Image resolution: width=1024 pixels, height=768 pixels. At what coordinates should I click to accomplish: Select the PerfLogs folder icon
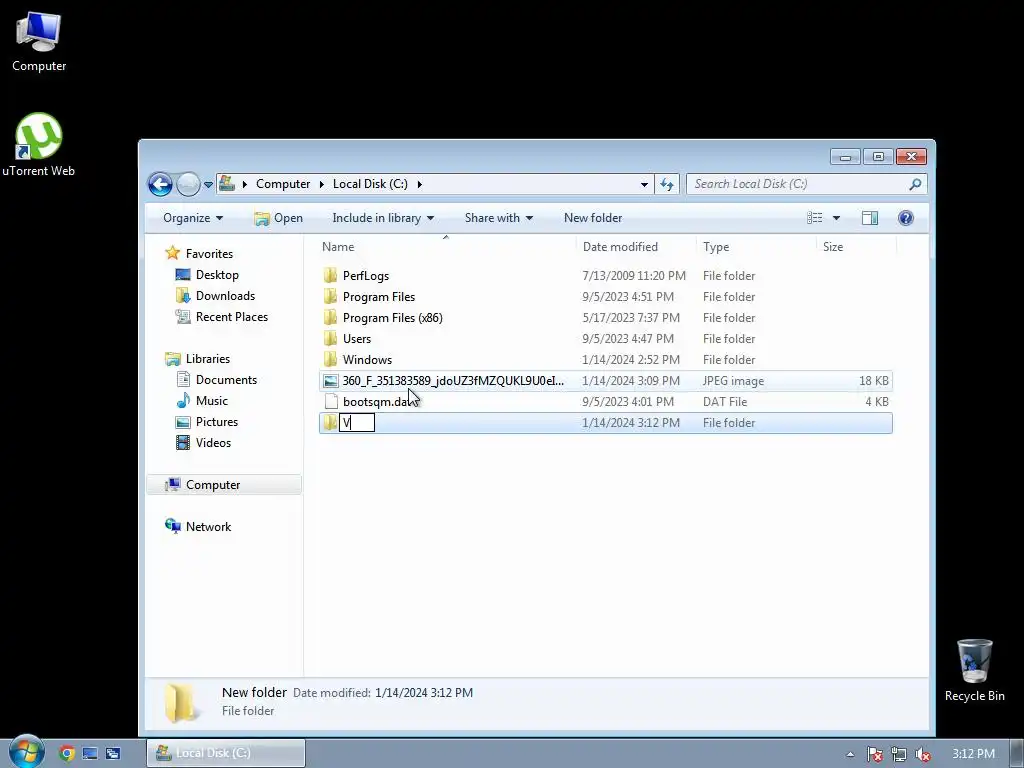point(330,276)
